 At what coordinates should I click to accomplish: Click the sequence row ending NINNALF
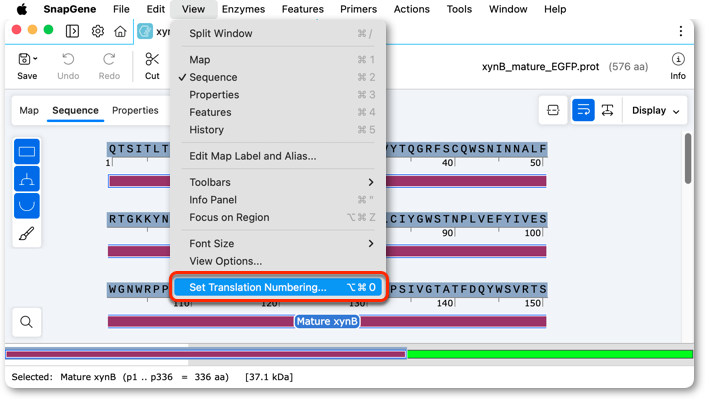point(327,149)
